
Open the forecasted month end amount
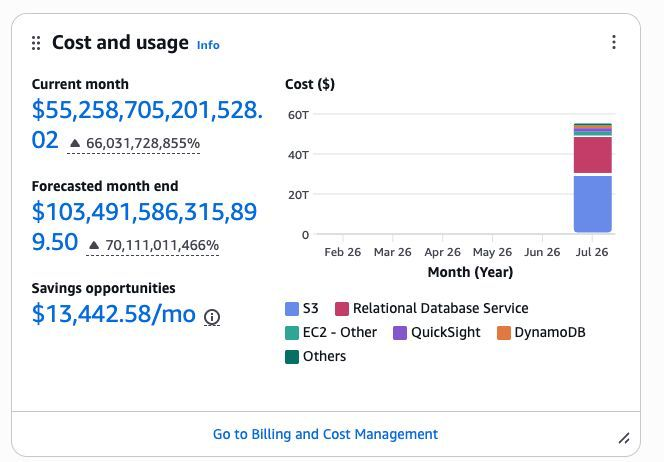click(144, 227)
